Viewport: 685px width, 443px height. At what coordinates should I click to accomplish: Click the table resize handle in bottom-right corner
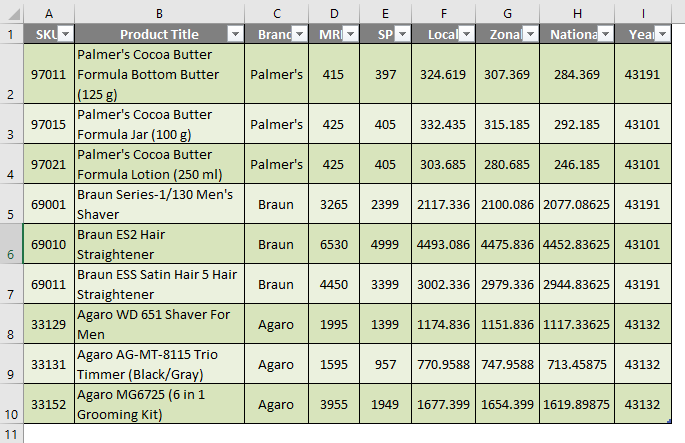pos(669,421)
